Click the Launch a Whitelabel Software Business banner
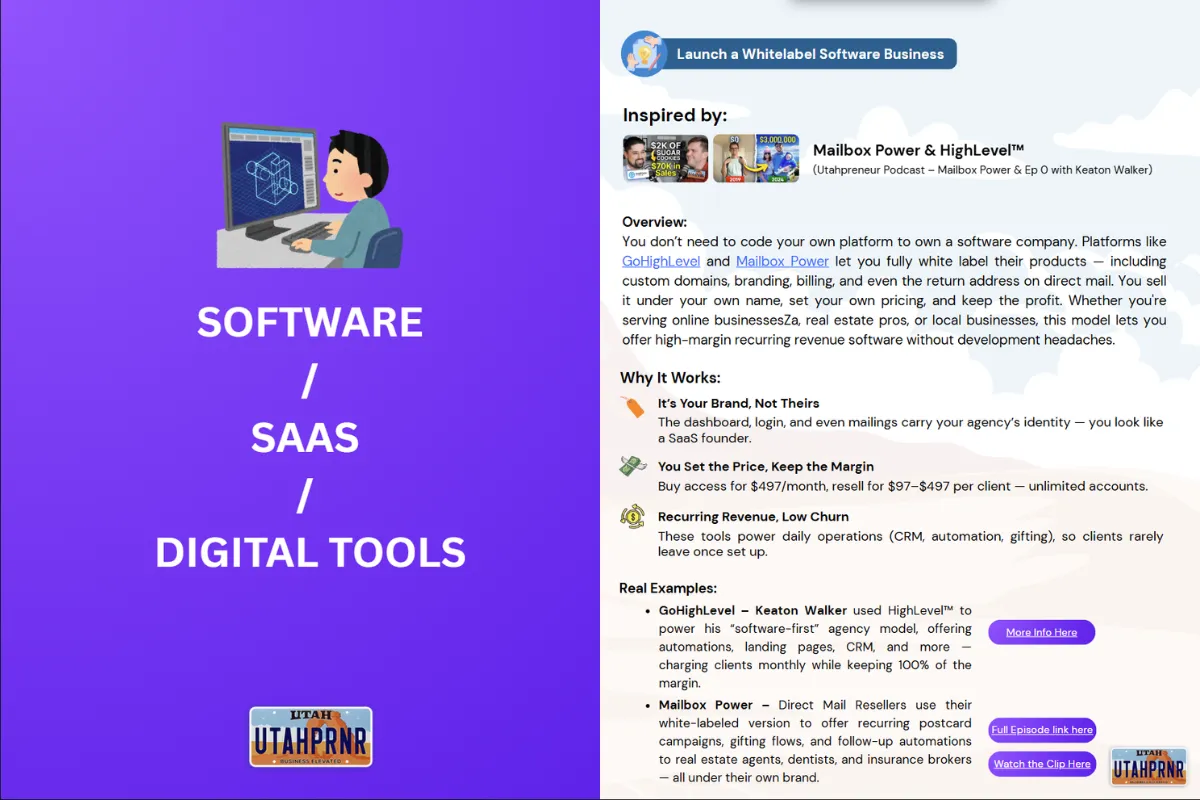Viewport: 1200px width, 800px height. tap(789, 54)
